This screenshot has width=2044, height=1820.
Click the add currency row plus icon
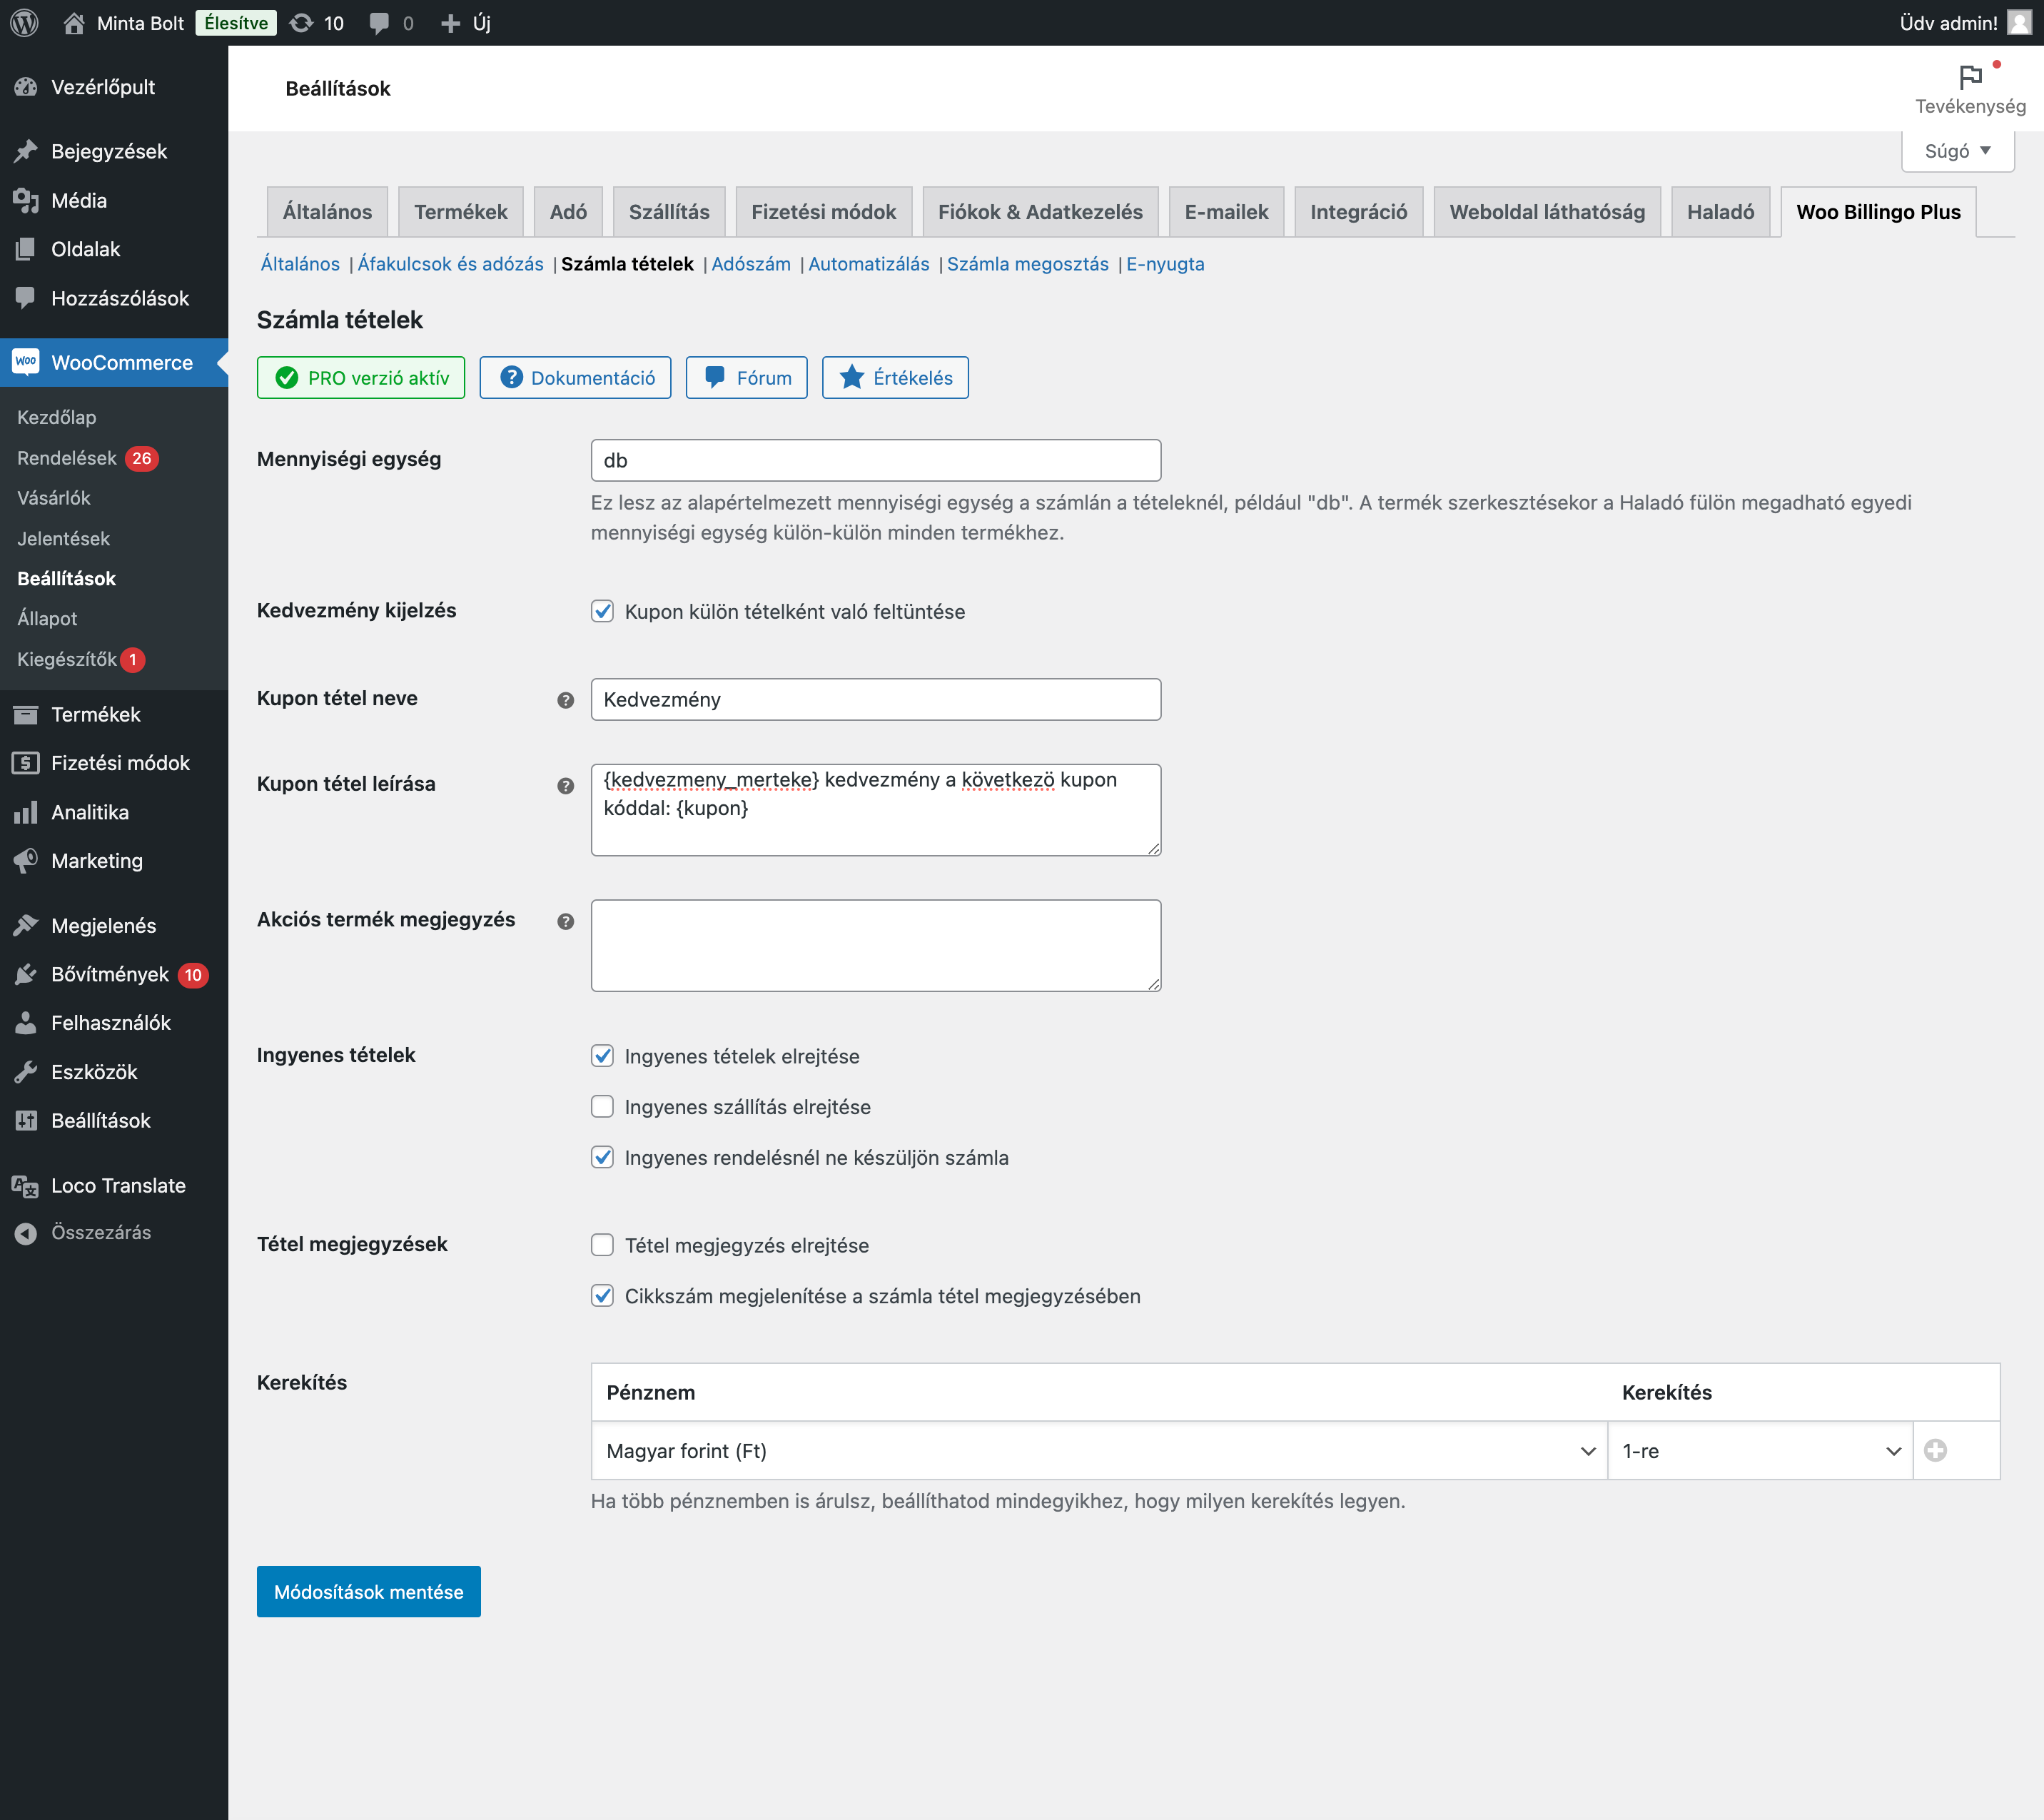pos(1936,1450)
